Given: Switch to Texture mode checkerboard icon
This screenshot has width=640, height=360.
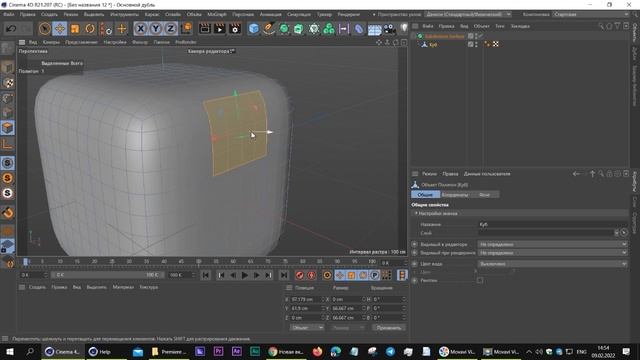Looking at the screenshot, I should click(7, 82).
